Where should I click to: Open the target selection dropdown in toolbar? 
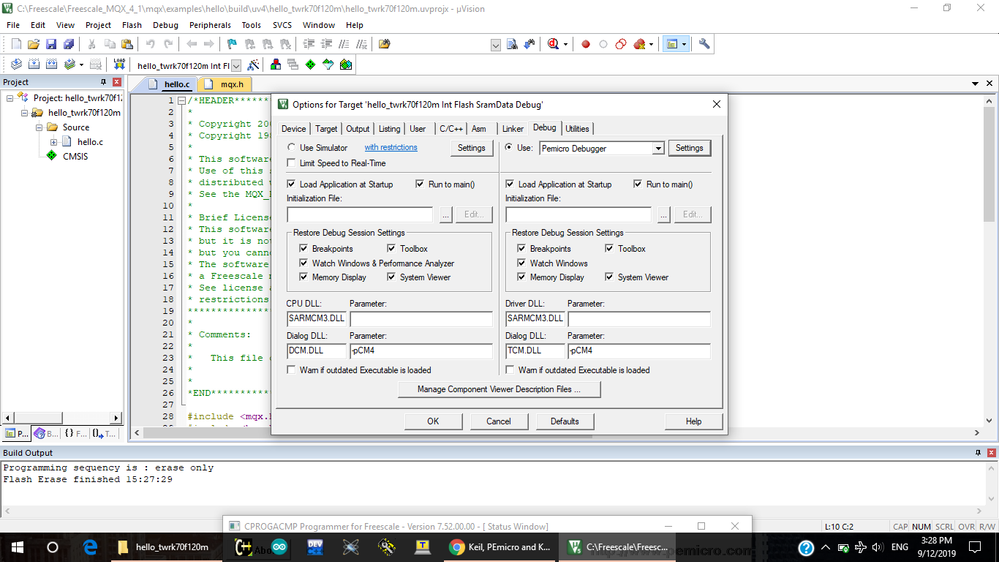(x=236, y=65)
